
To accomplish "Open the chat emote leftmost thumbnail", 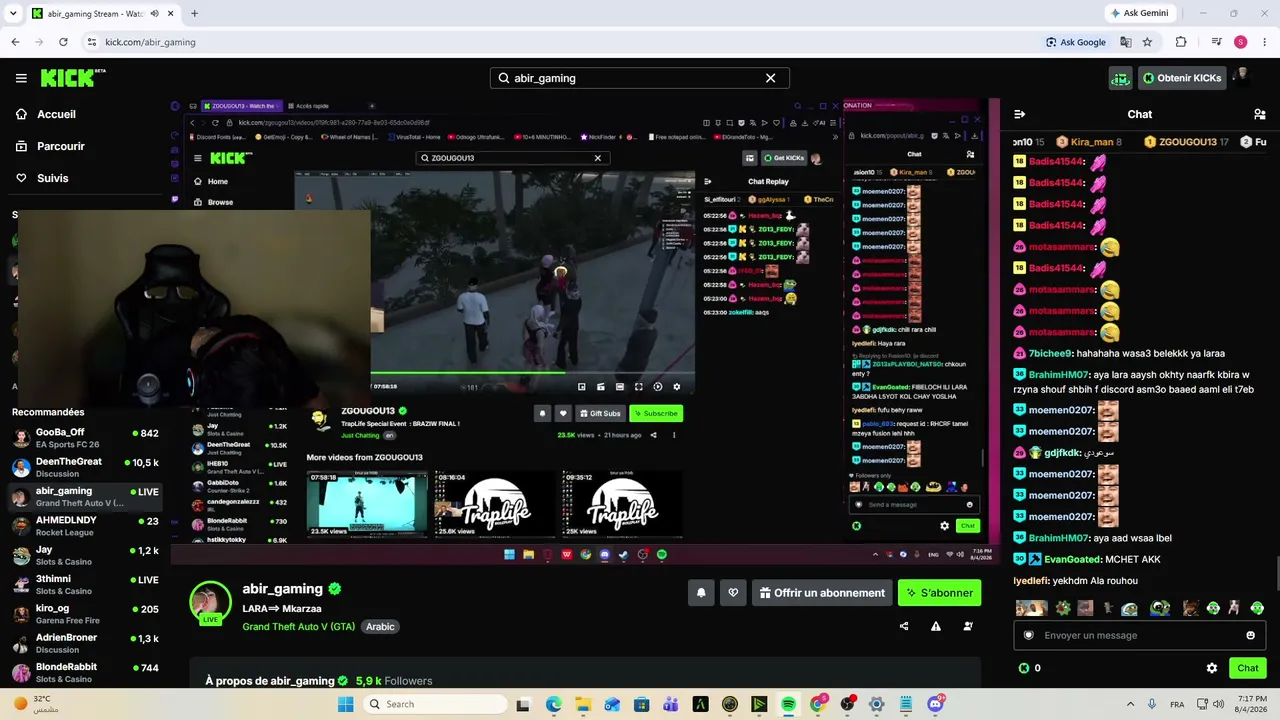I will (x=1031, y=608).
